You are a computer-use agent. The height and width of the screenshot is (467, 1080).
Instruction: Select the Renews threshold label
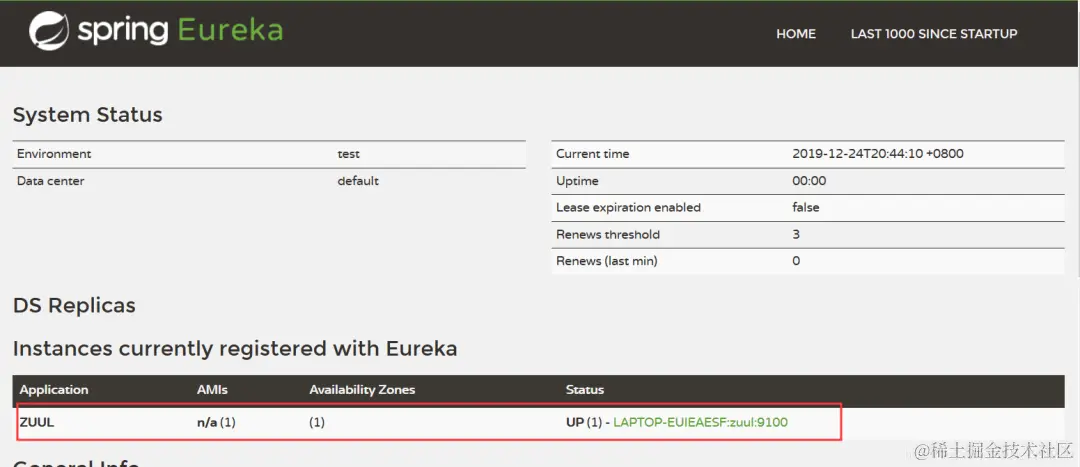click(608, 234)
